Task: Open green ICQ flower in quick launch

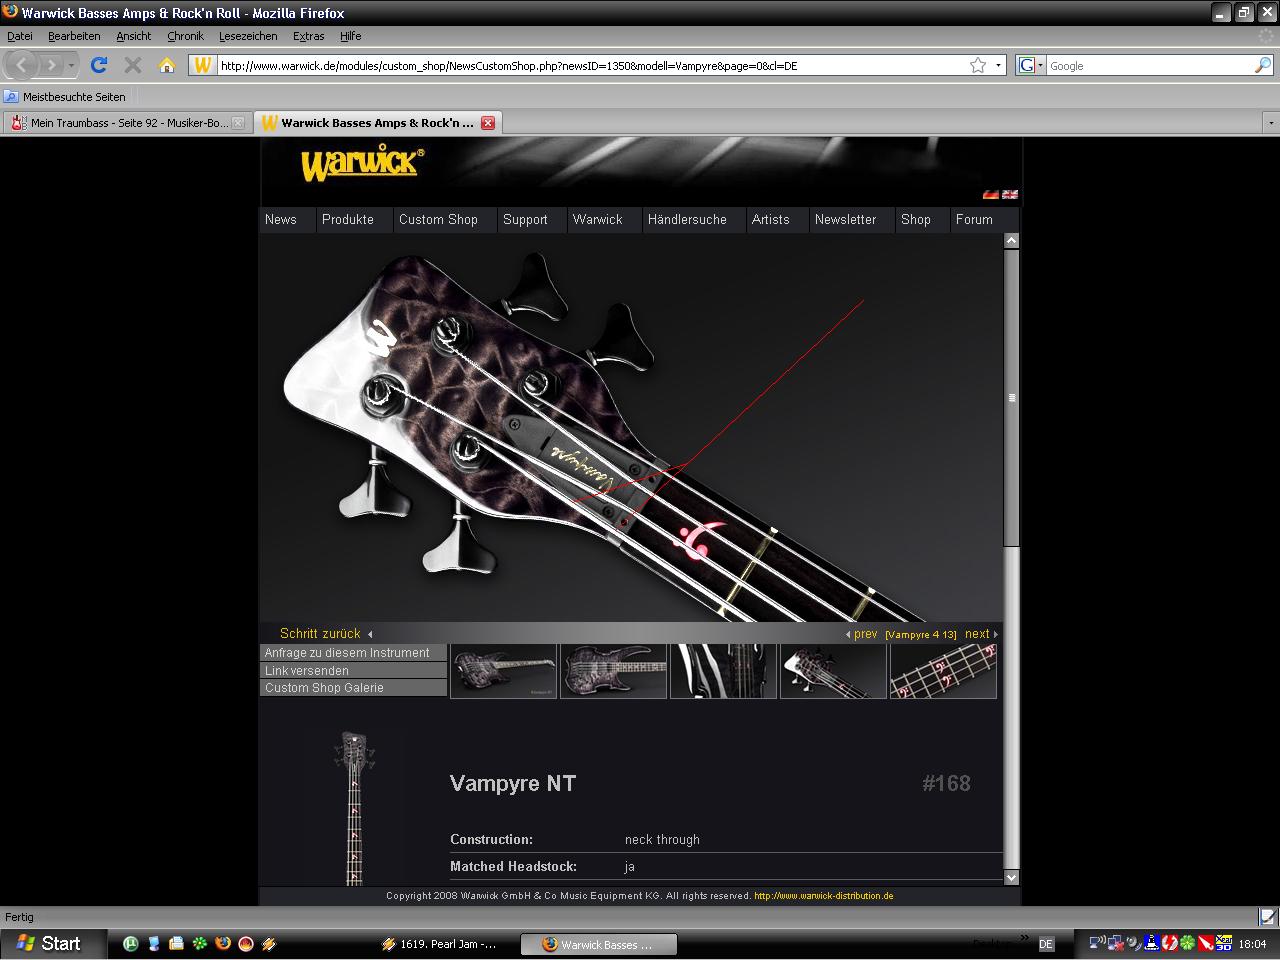Action: 200,943
